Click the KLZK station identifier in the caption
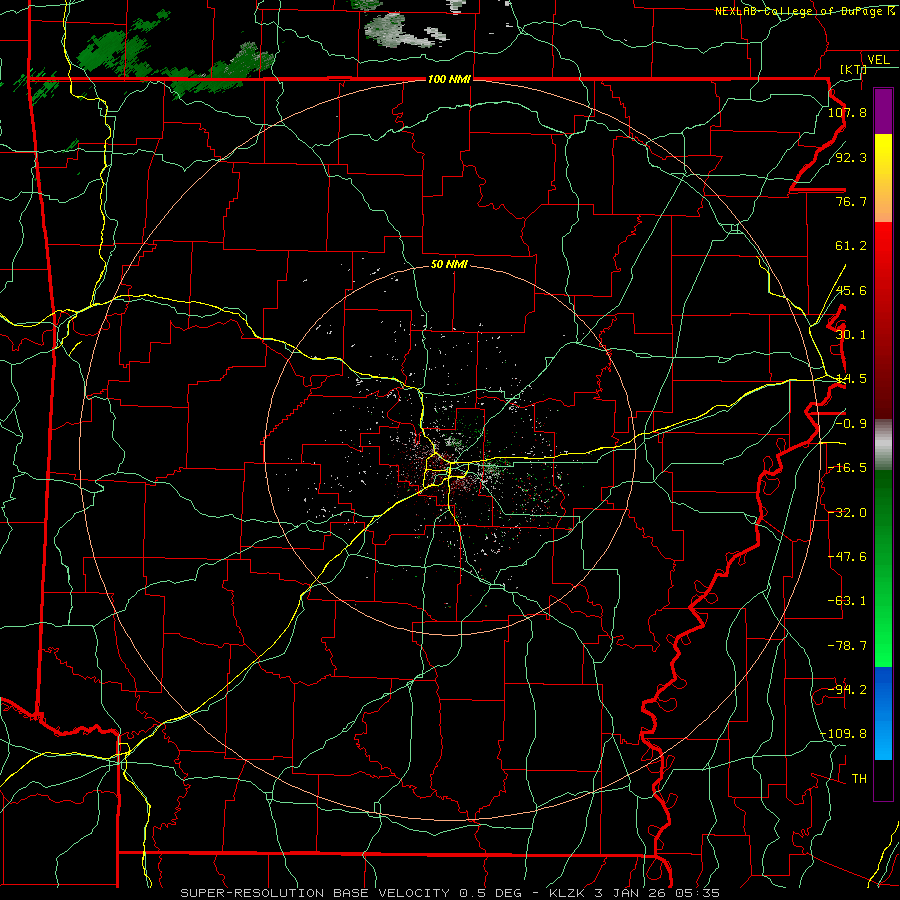900x900 pixels. coord(567,893)
